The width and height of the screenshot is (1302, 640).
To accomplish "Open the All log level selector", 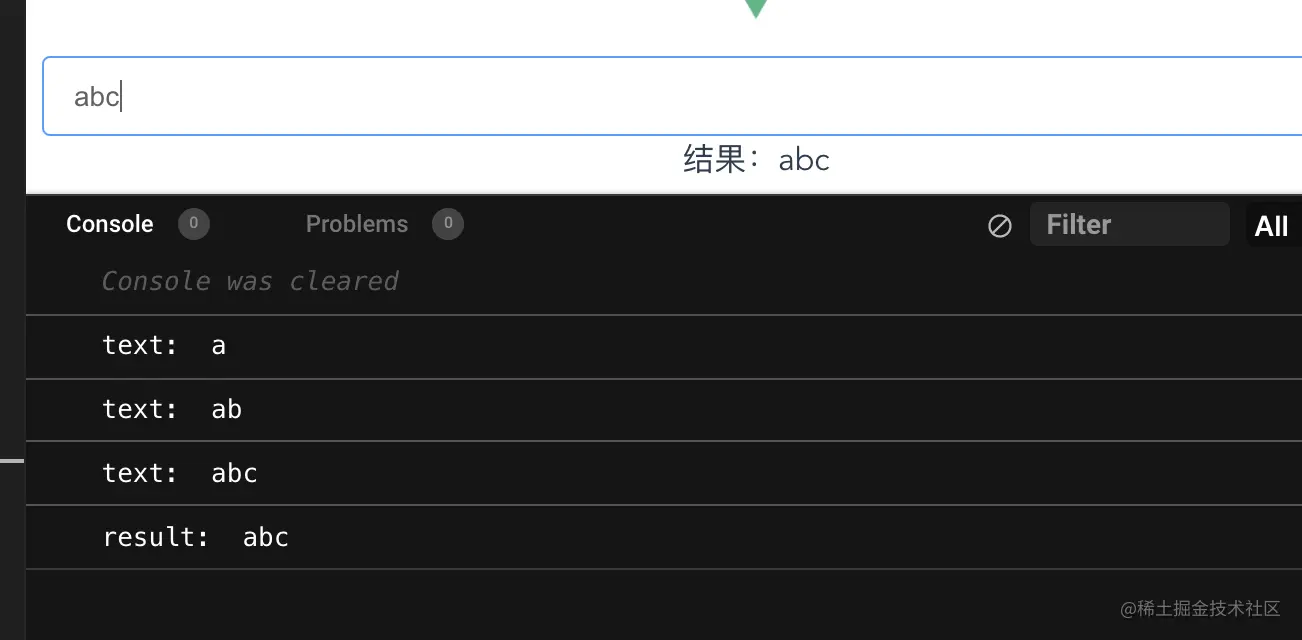I will 1272,226.
